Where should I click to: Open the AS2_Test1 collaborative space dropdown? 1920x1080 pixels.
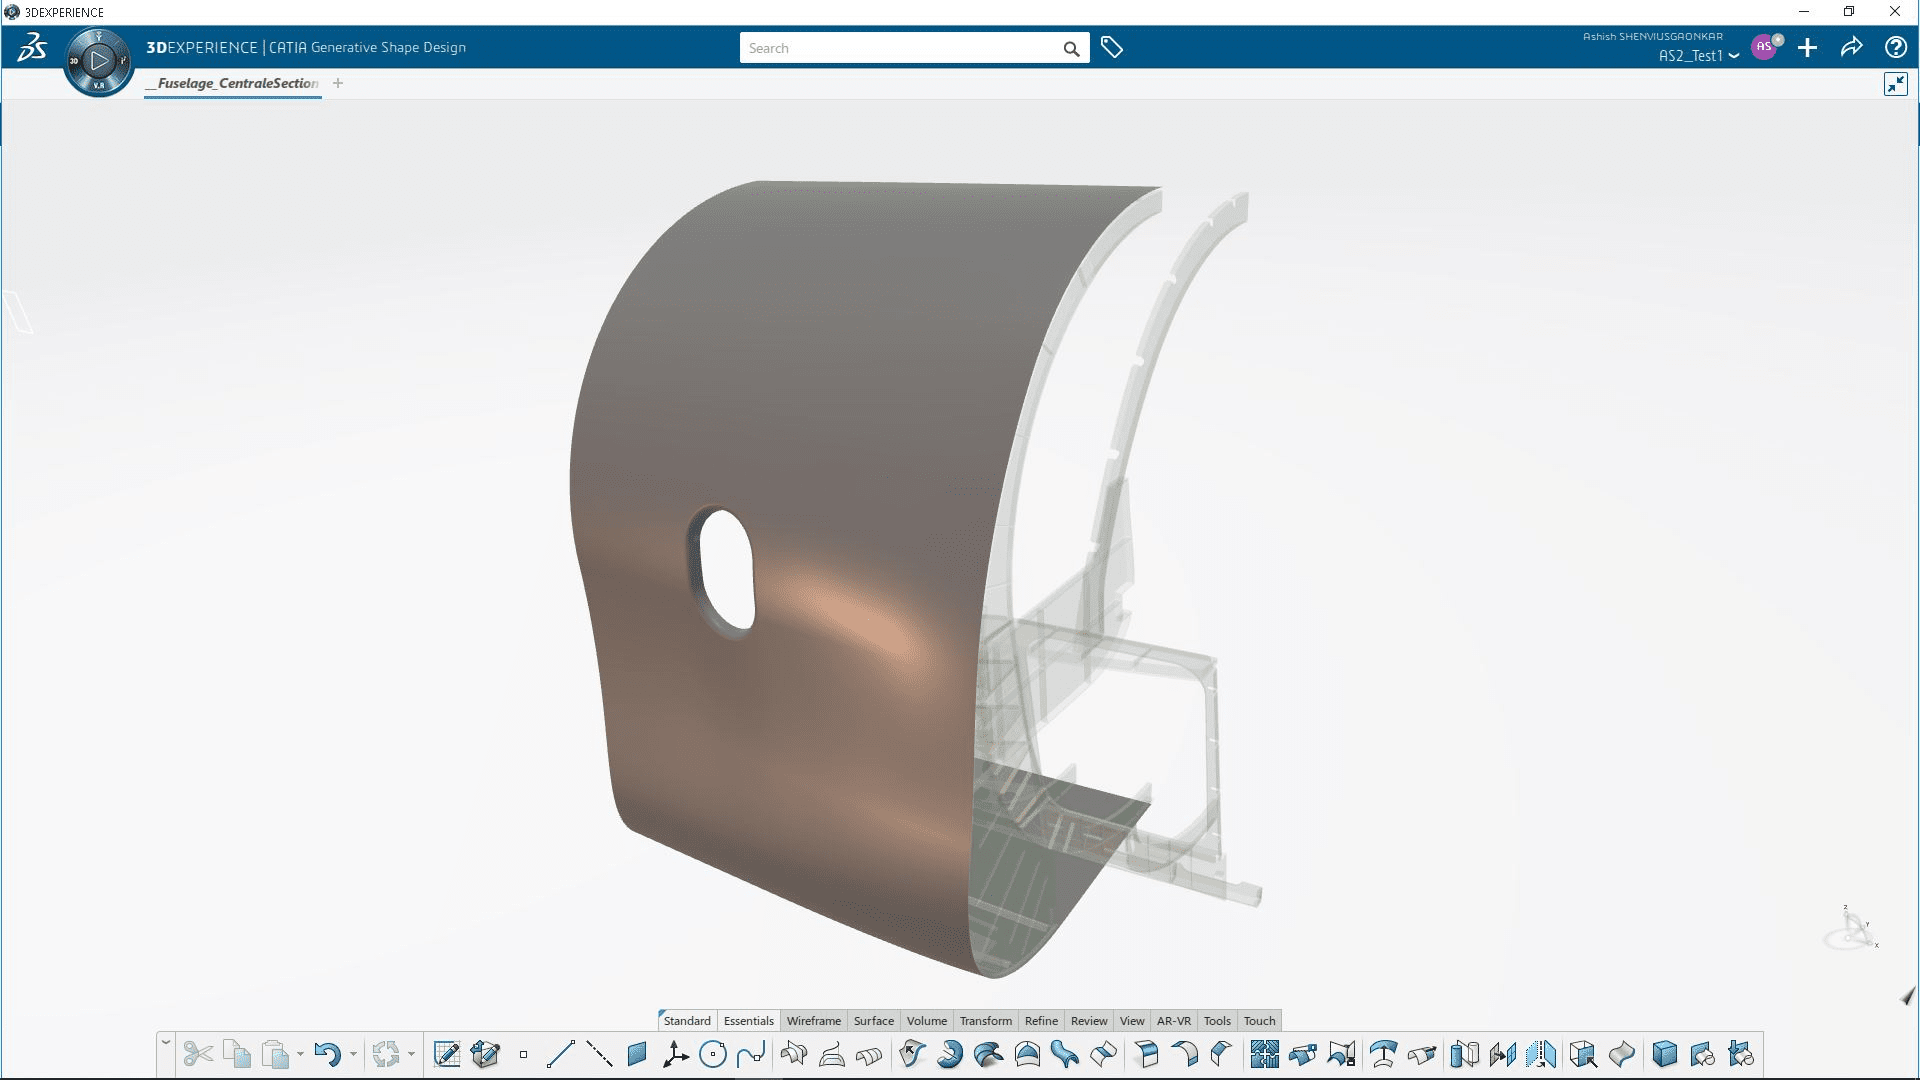point(1733,56)
